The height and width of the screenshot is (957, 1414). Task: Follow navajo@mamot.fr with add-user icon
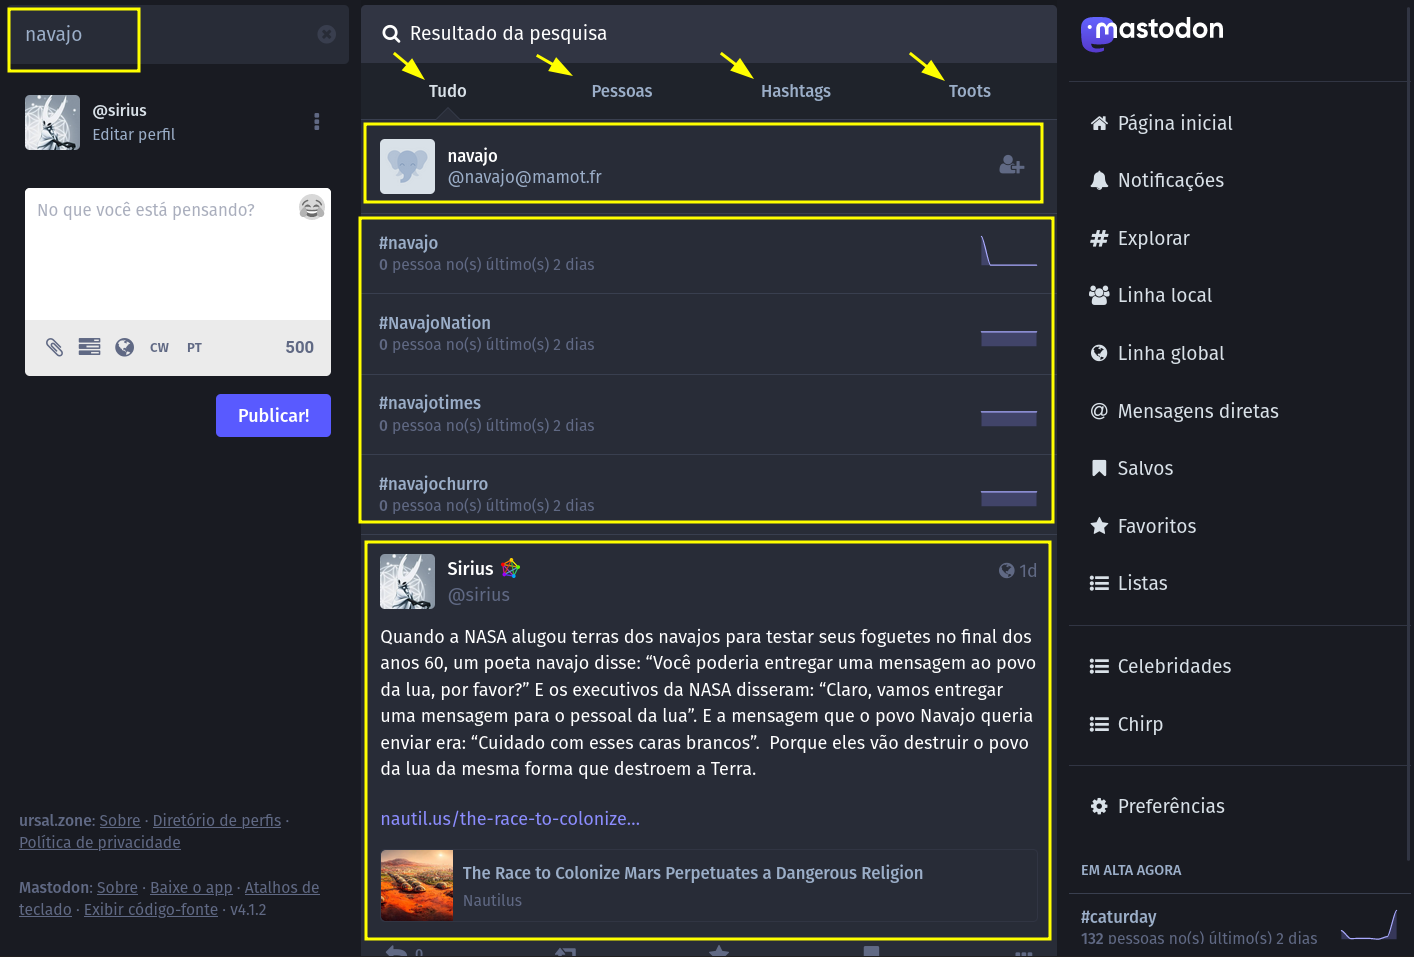[1011, 165]
